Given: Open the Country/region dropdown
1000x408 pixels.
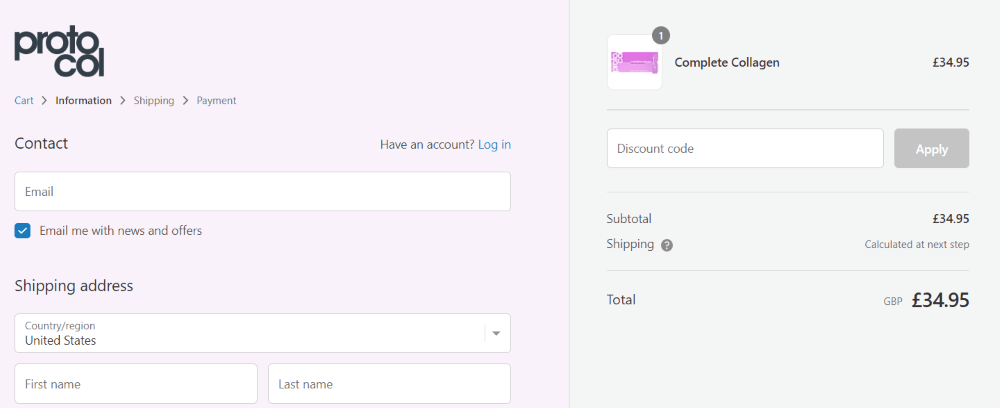Looking at the screenshot, I should [262, 333].
